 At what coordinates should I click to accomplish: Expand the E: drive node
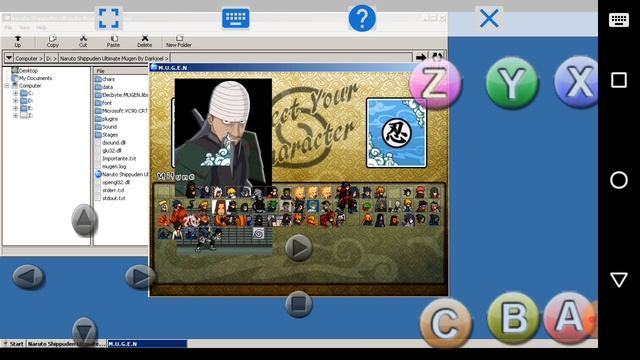pyautogui.click(x=16, y=108)
